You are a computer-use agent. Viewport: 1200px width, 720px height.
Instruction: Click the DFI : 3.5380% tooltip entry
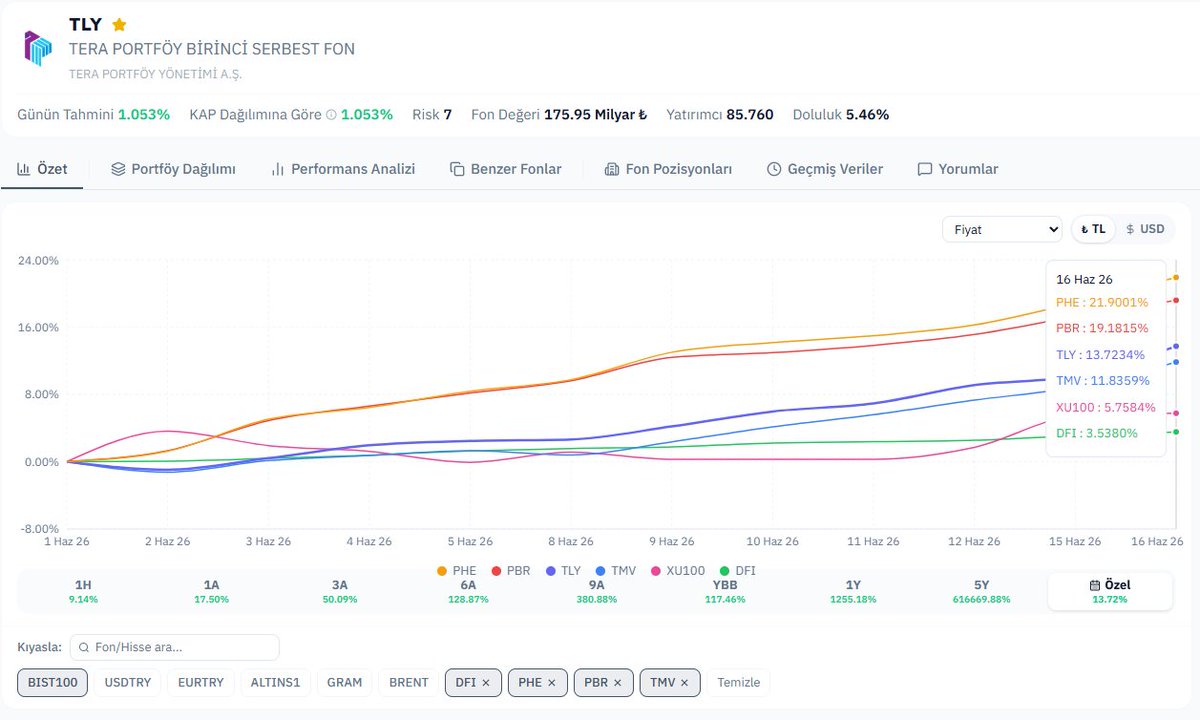[x=1097, y=433]
